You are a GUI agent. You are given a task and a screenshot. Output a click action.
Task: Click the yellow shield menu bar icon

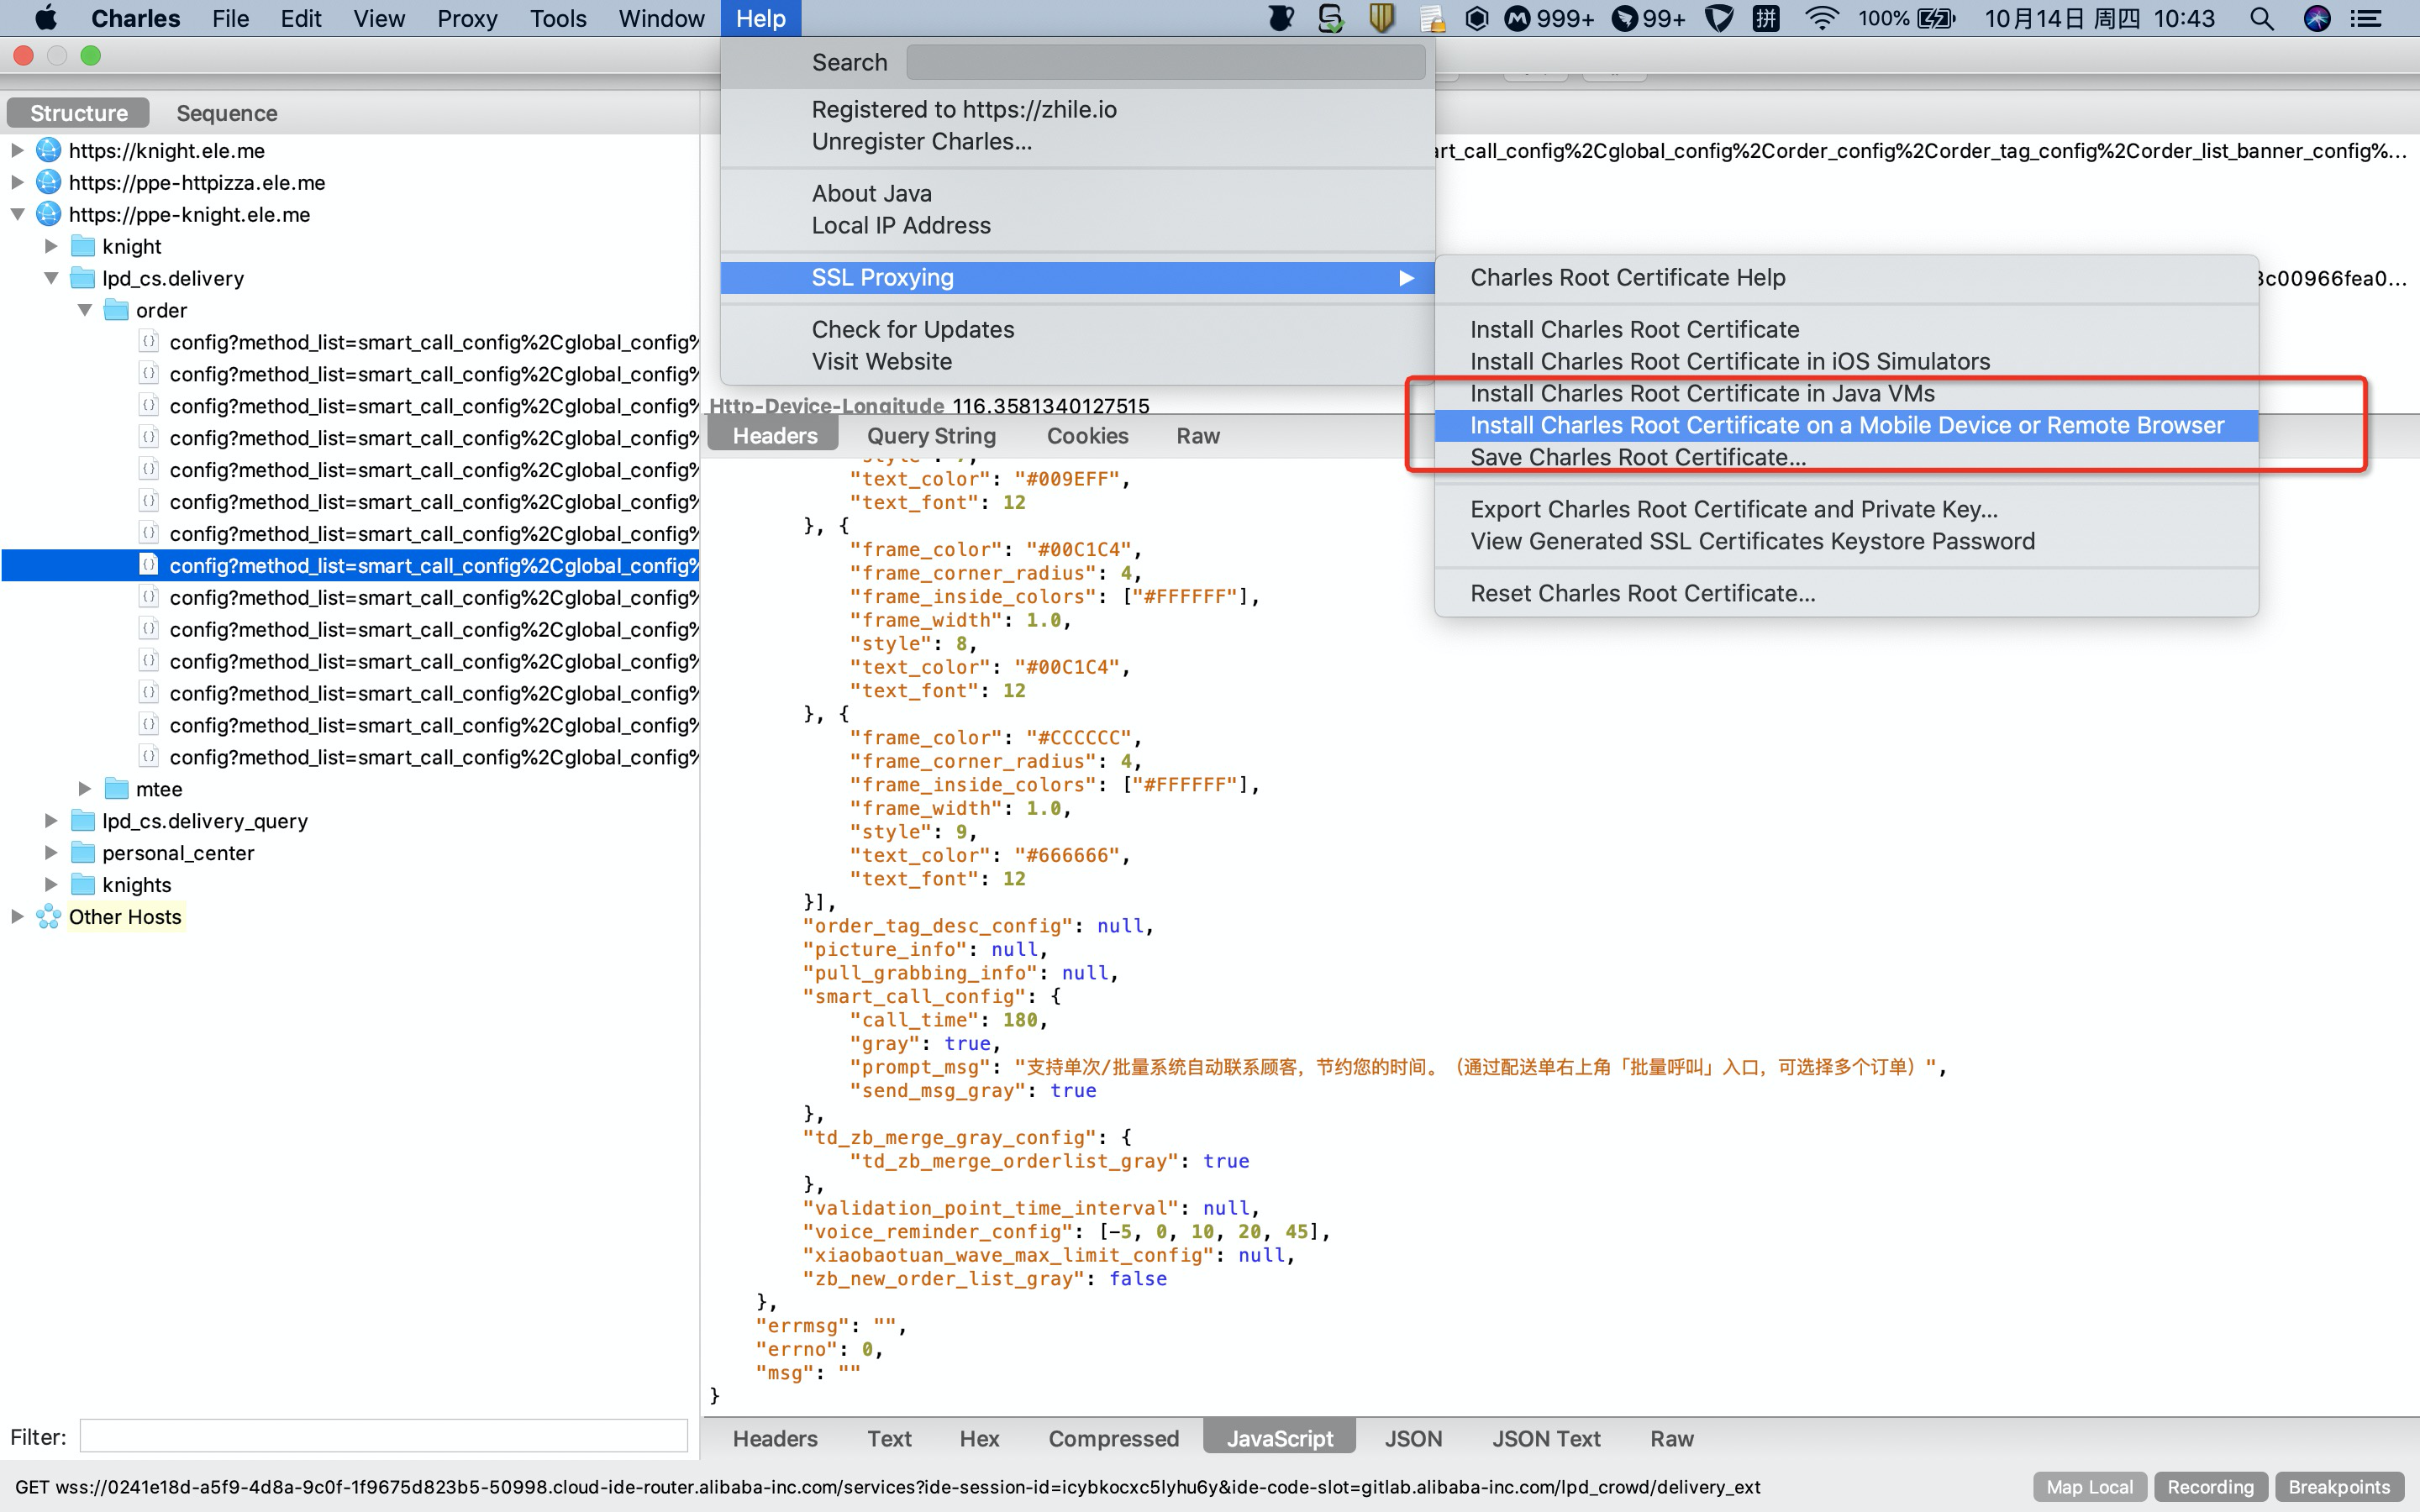click(x=1382, y=18)
